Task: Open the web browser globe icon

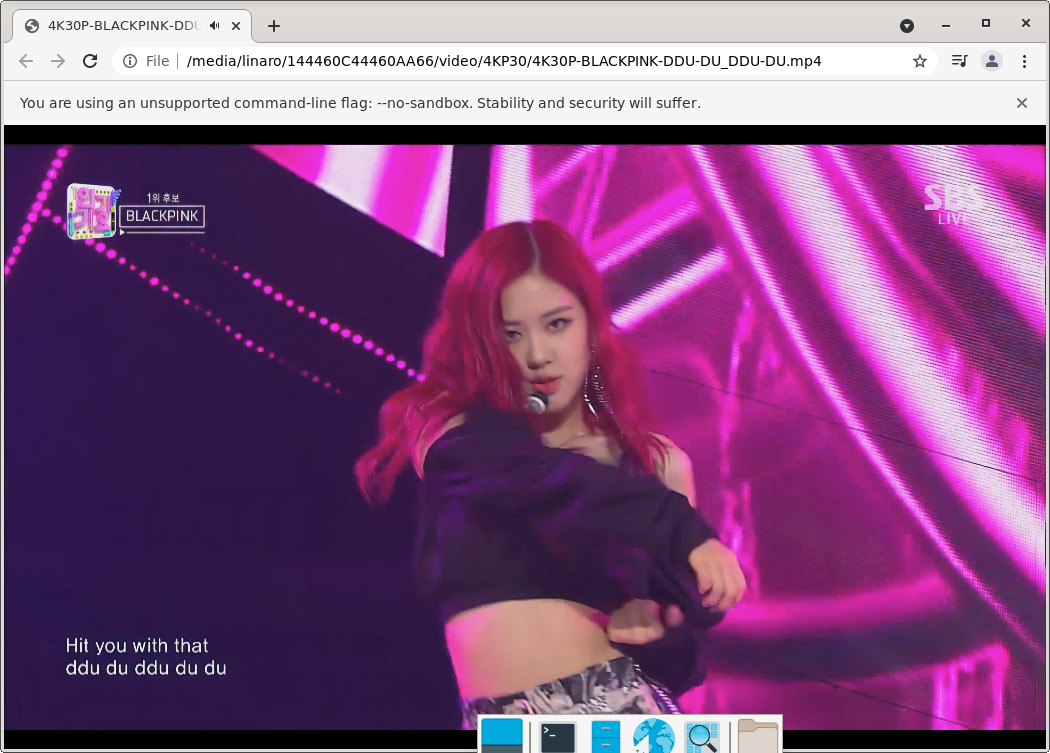Action: tap(654, 738)
